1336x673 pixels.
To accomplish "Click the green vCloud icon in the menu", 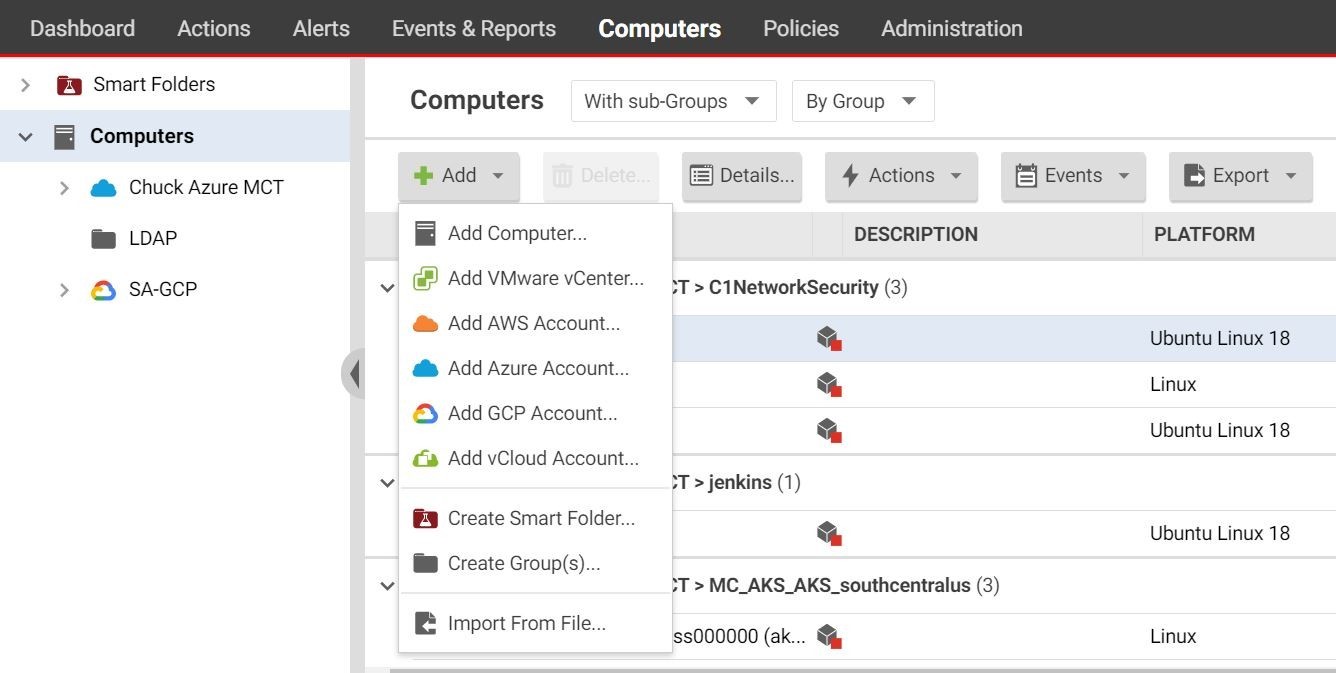I will [425, 459].
